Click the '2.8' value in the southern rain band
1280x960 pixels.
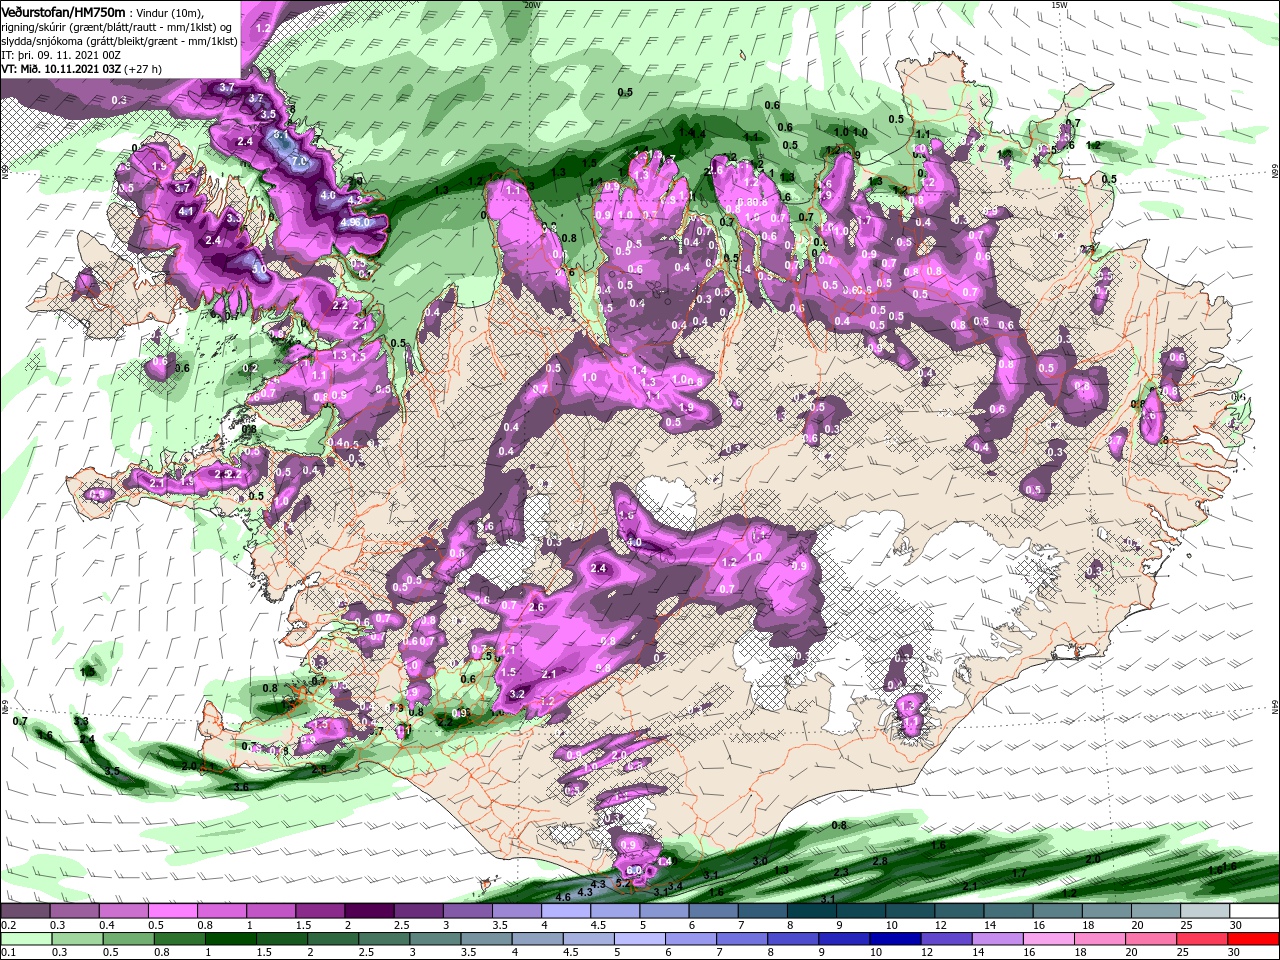(880, 861)
